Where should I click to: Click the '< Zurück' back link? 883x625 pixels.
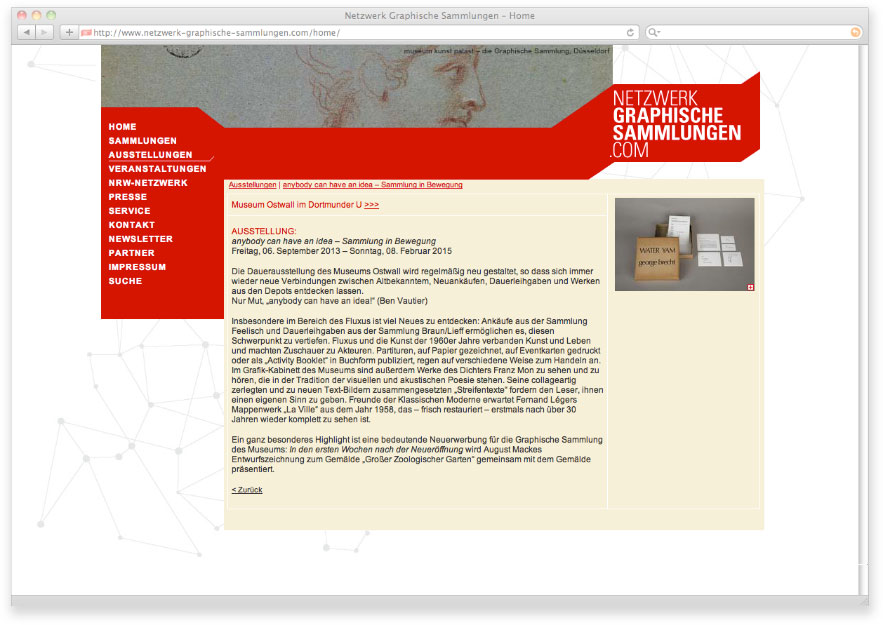point(247,490)
